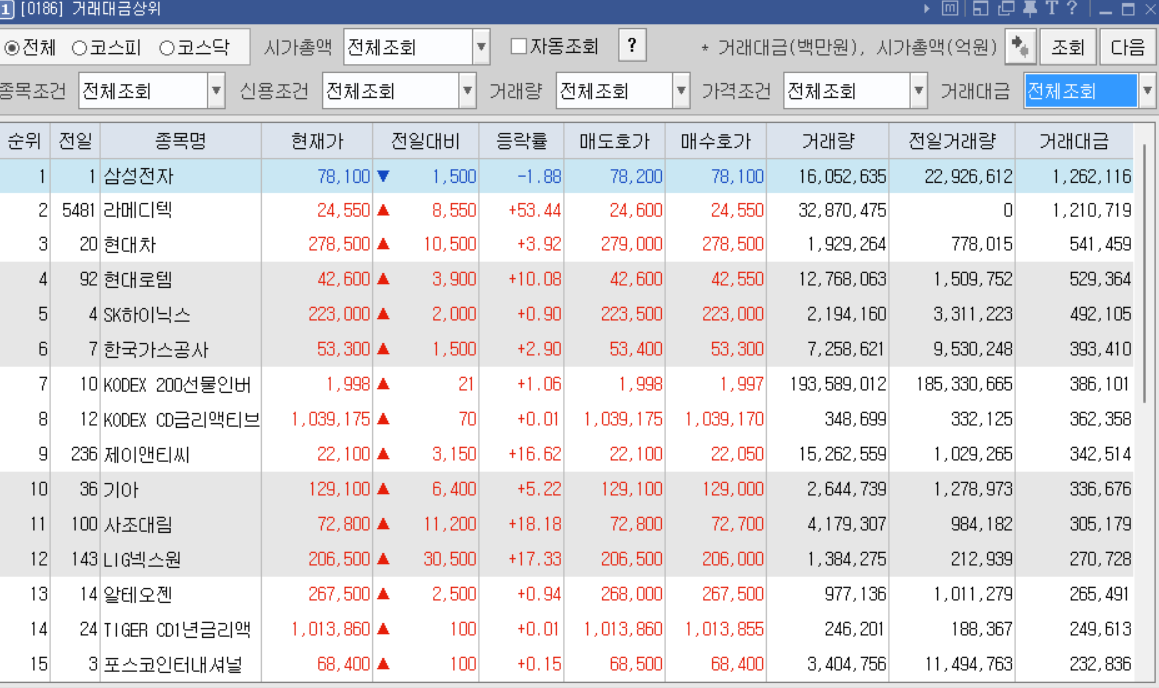Open the highlighted 거래대금 filter dropdown
The image size is (1159, 688).
(1147, 92)
